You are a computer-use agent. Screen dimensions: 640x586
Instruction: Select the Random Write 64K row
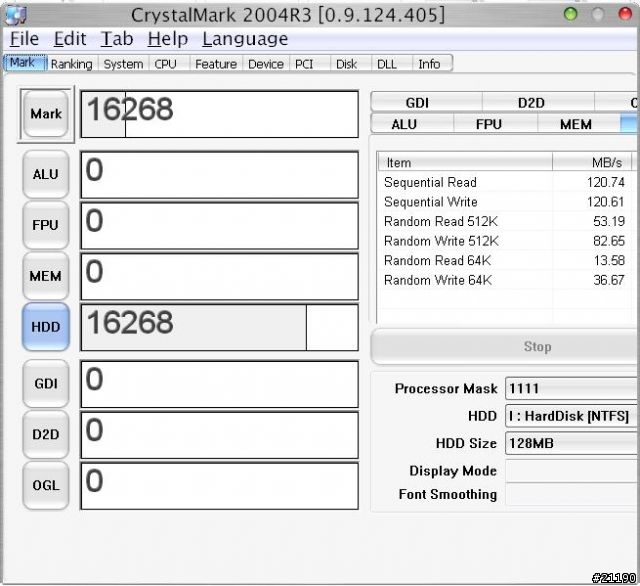[x=505, y=280]
